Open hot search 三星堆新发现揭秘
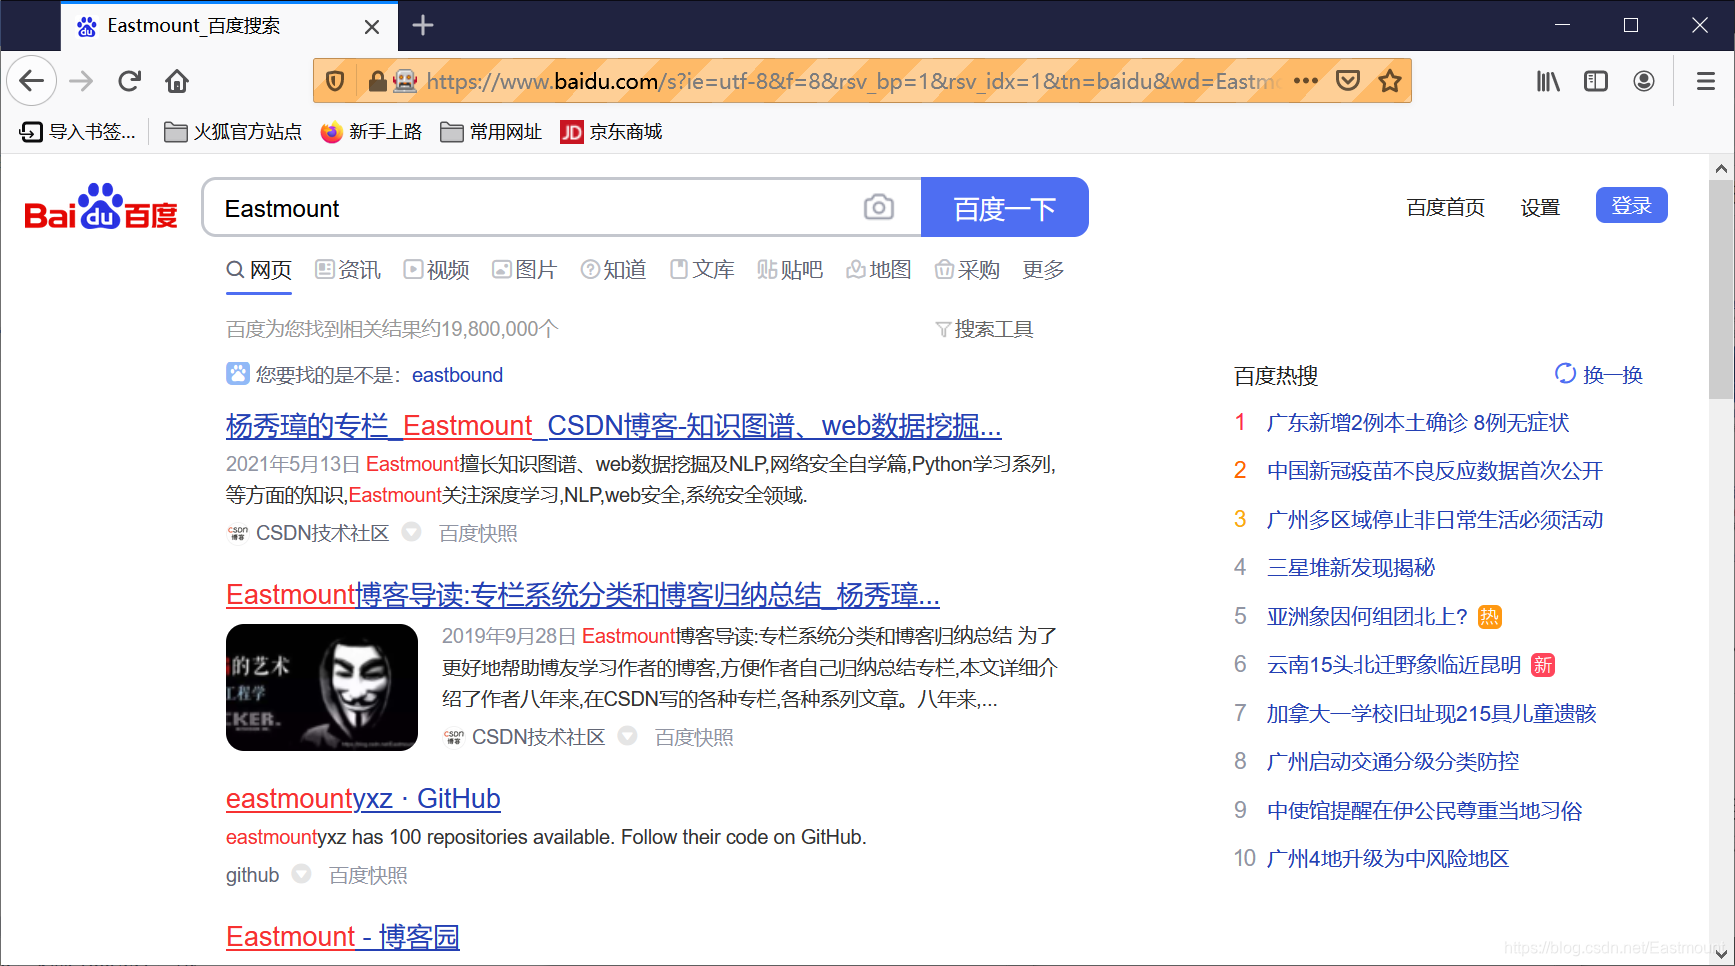Viewport: 1735px width, 966px height. coord(1350,568)
